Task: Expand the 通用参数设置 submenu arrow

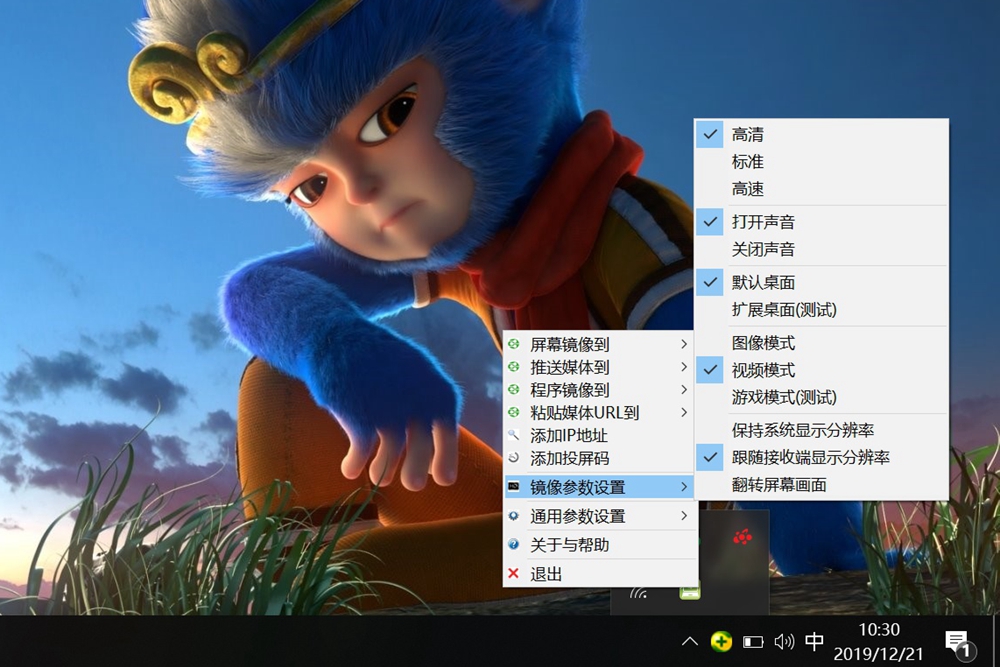Action: (x=684, y=516)
